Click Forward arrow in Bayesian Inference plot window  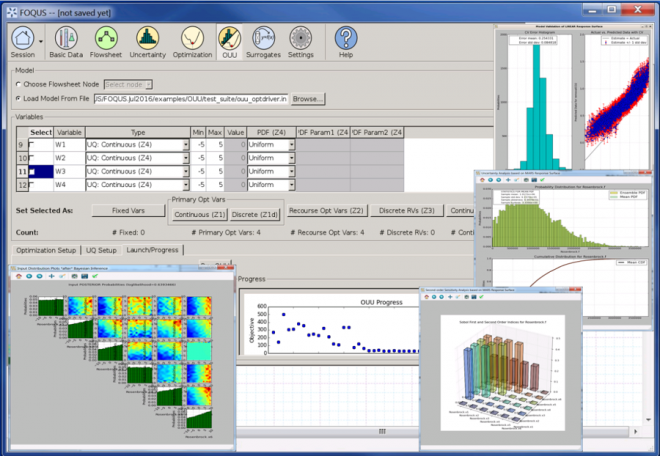pos(39,276)
